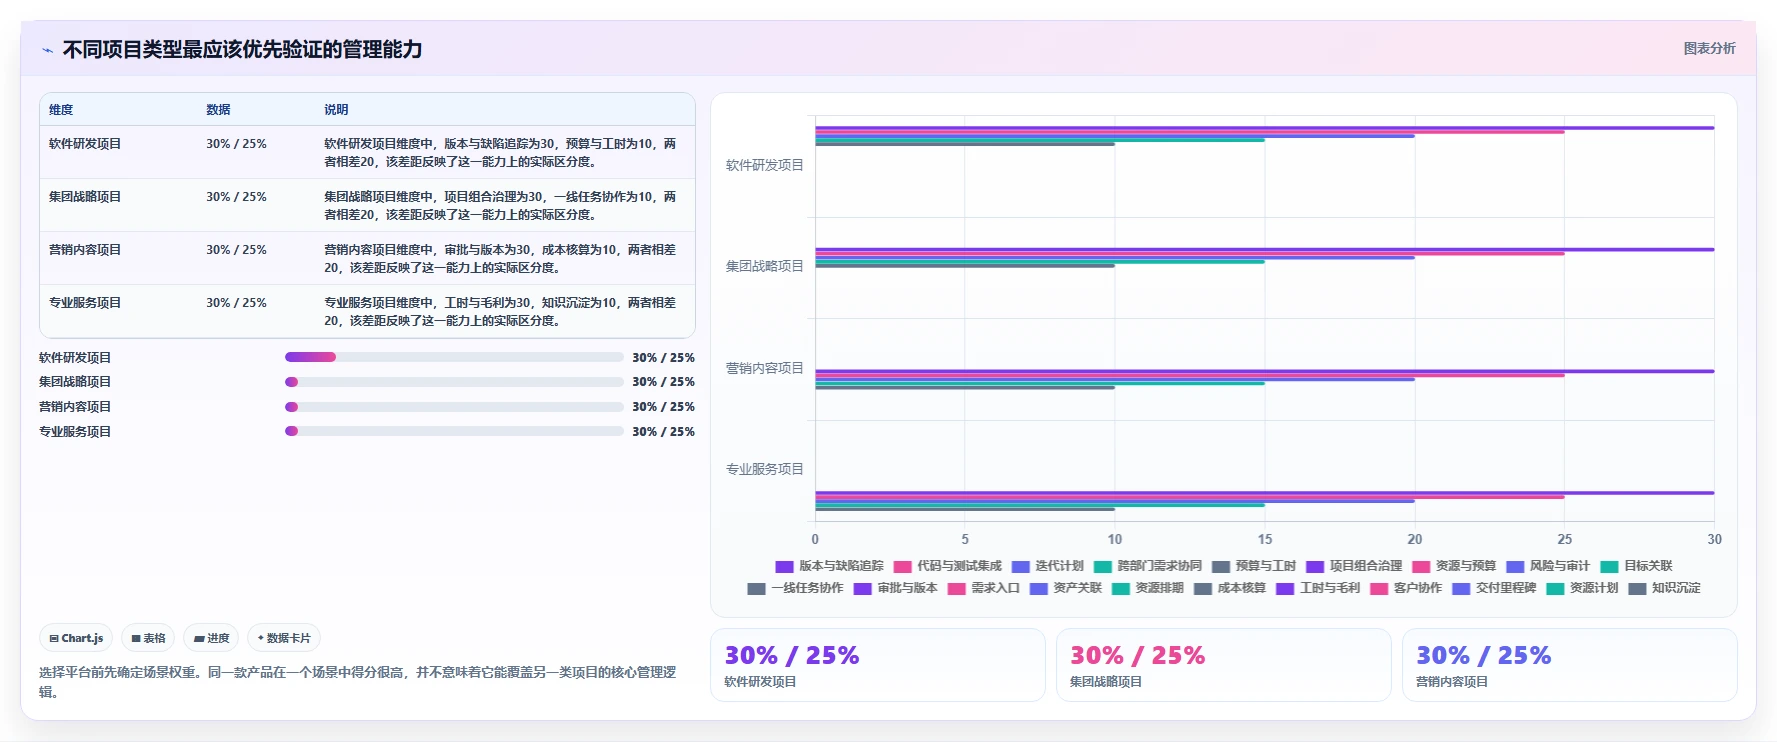Screen dimensions: 1777x742
Task: Click the panel title 不同项目类型最应该优先验证的管理能力
Action: tap(242, 49)
